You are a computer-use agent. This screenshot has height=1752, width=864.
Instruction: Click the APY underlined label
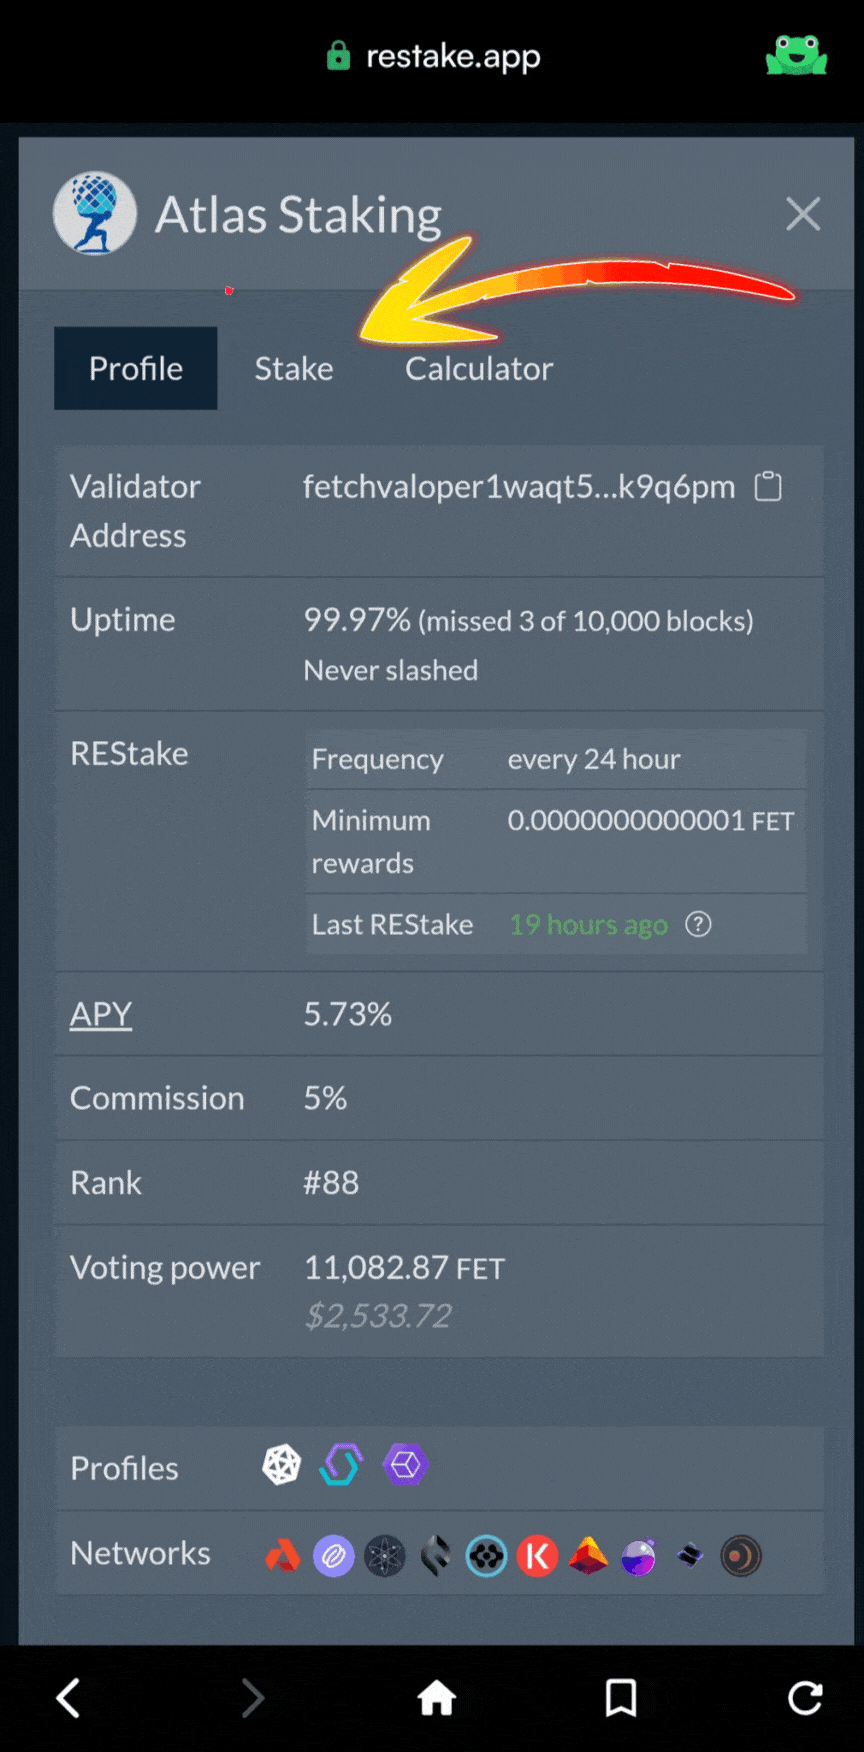point(100,1014)
